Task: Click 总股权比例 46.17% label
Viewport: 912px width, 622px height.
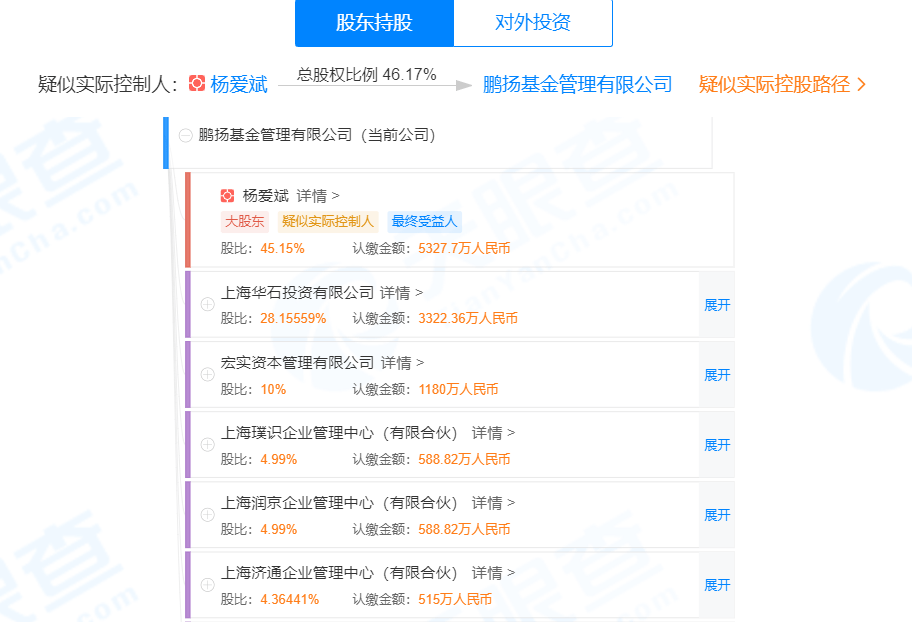Action: [366, 74]
